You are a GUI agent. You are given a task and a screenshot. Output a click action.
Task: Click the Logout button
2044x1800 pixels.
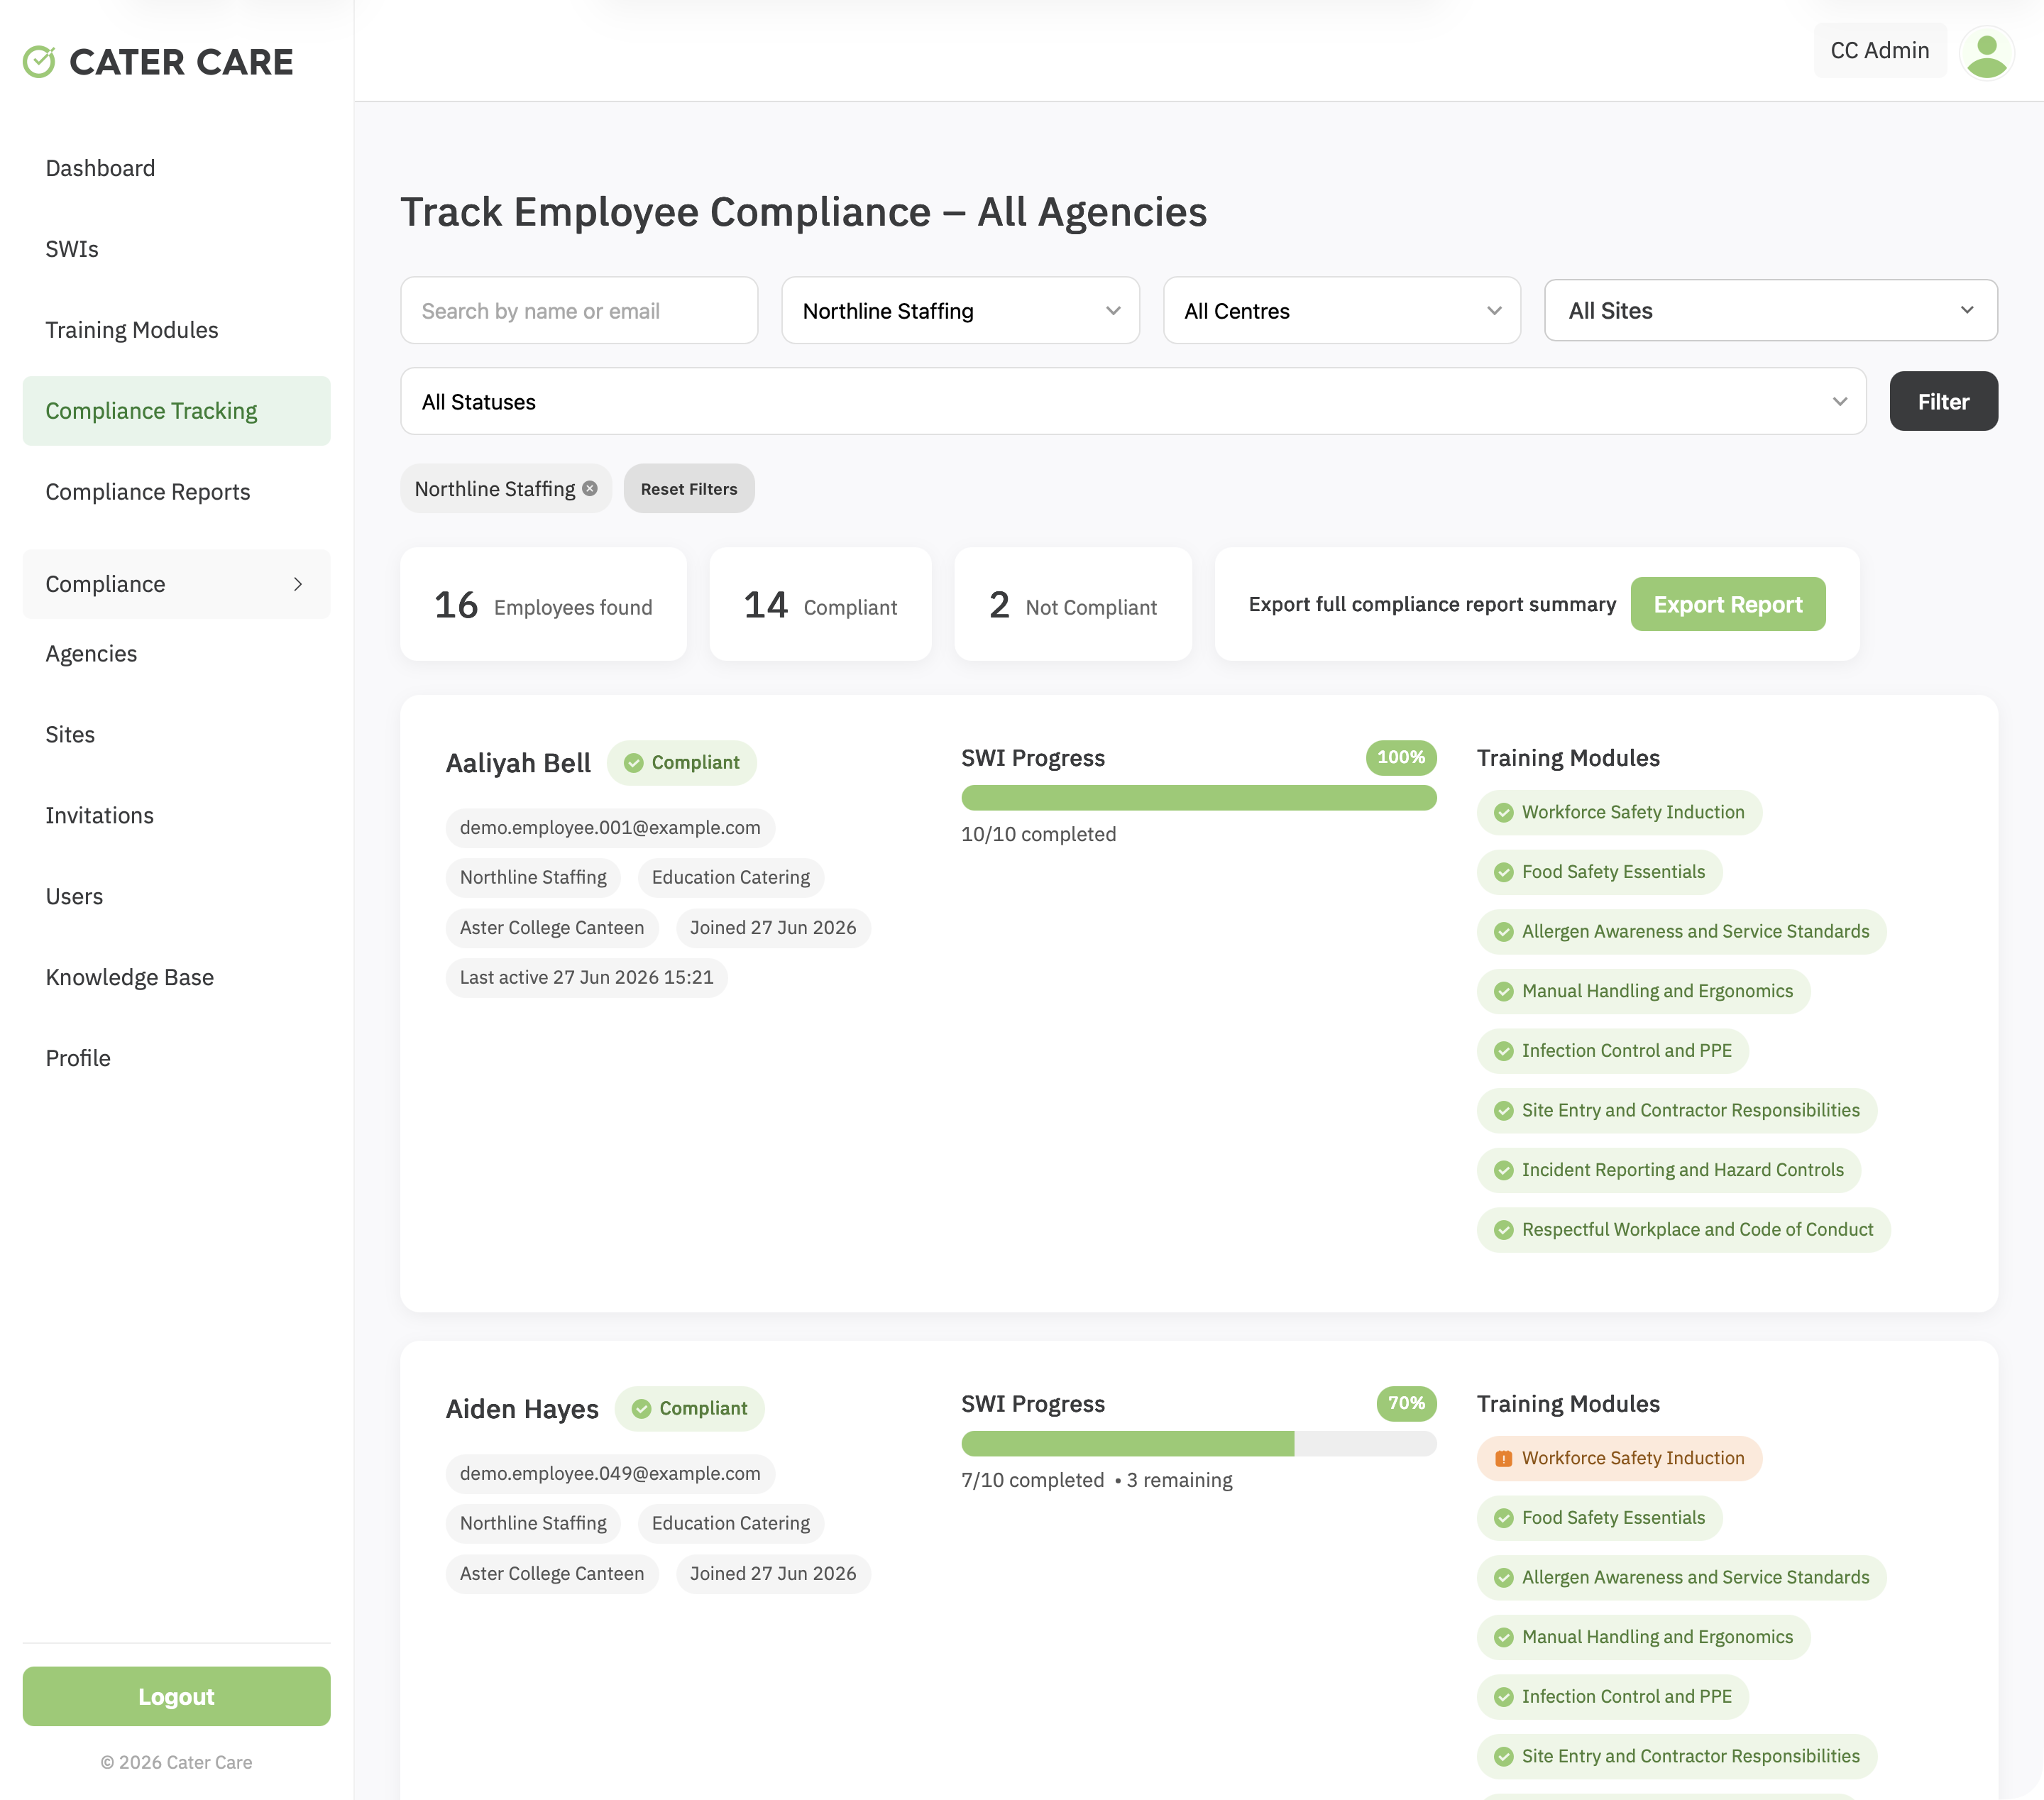(176, 1696)
